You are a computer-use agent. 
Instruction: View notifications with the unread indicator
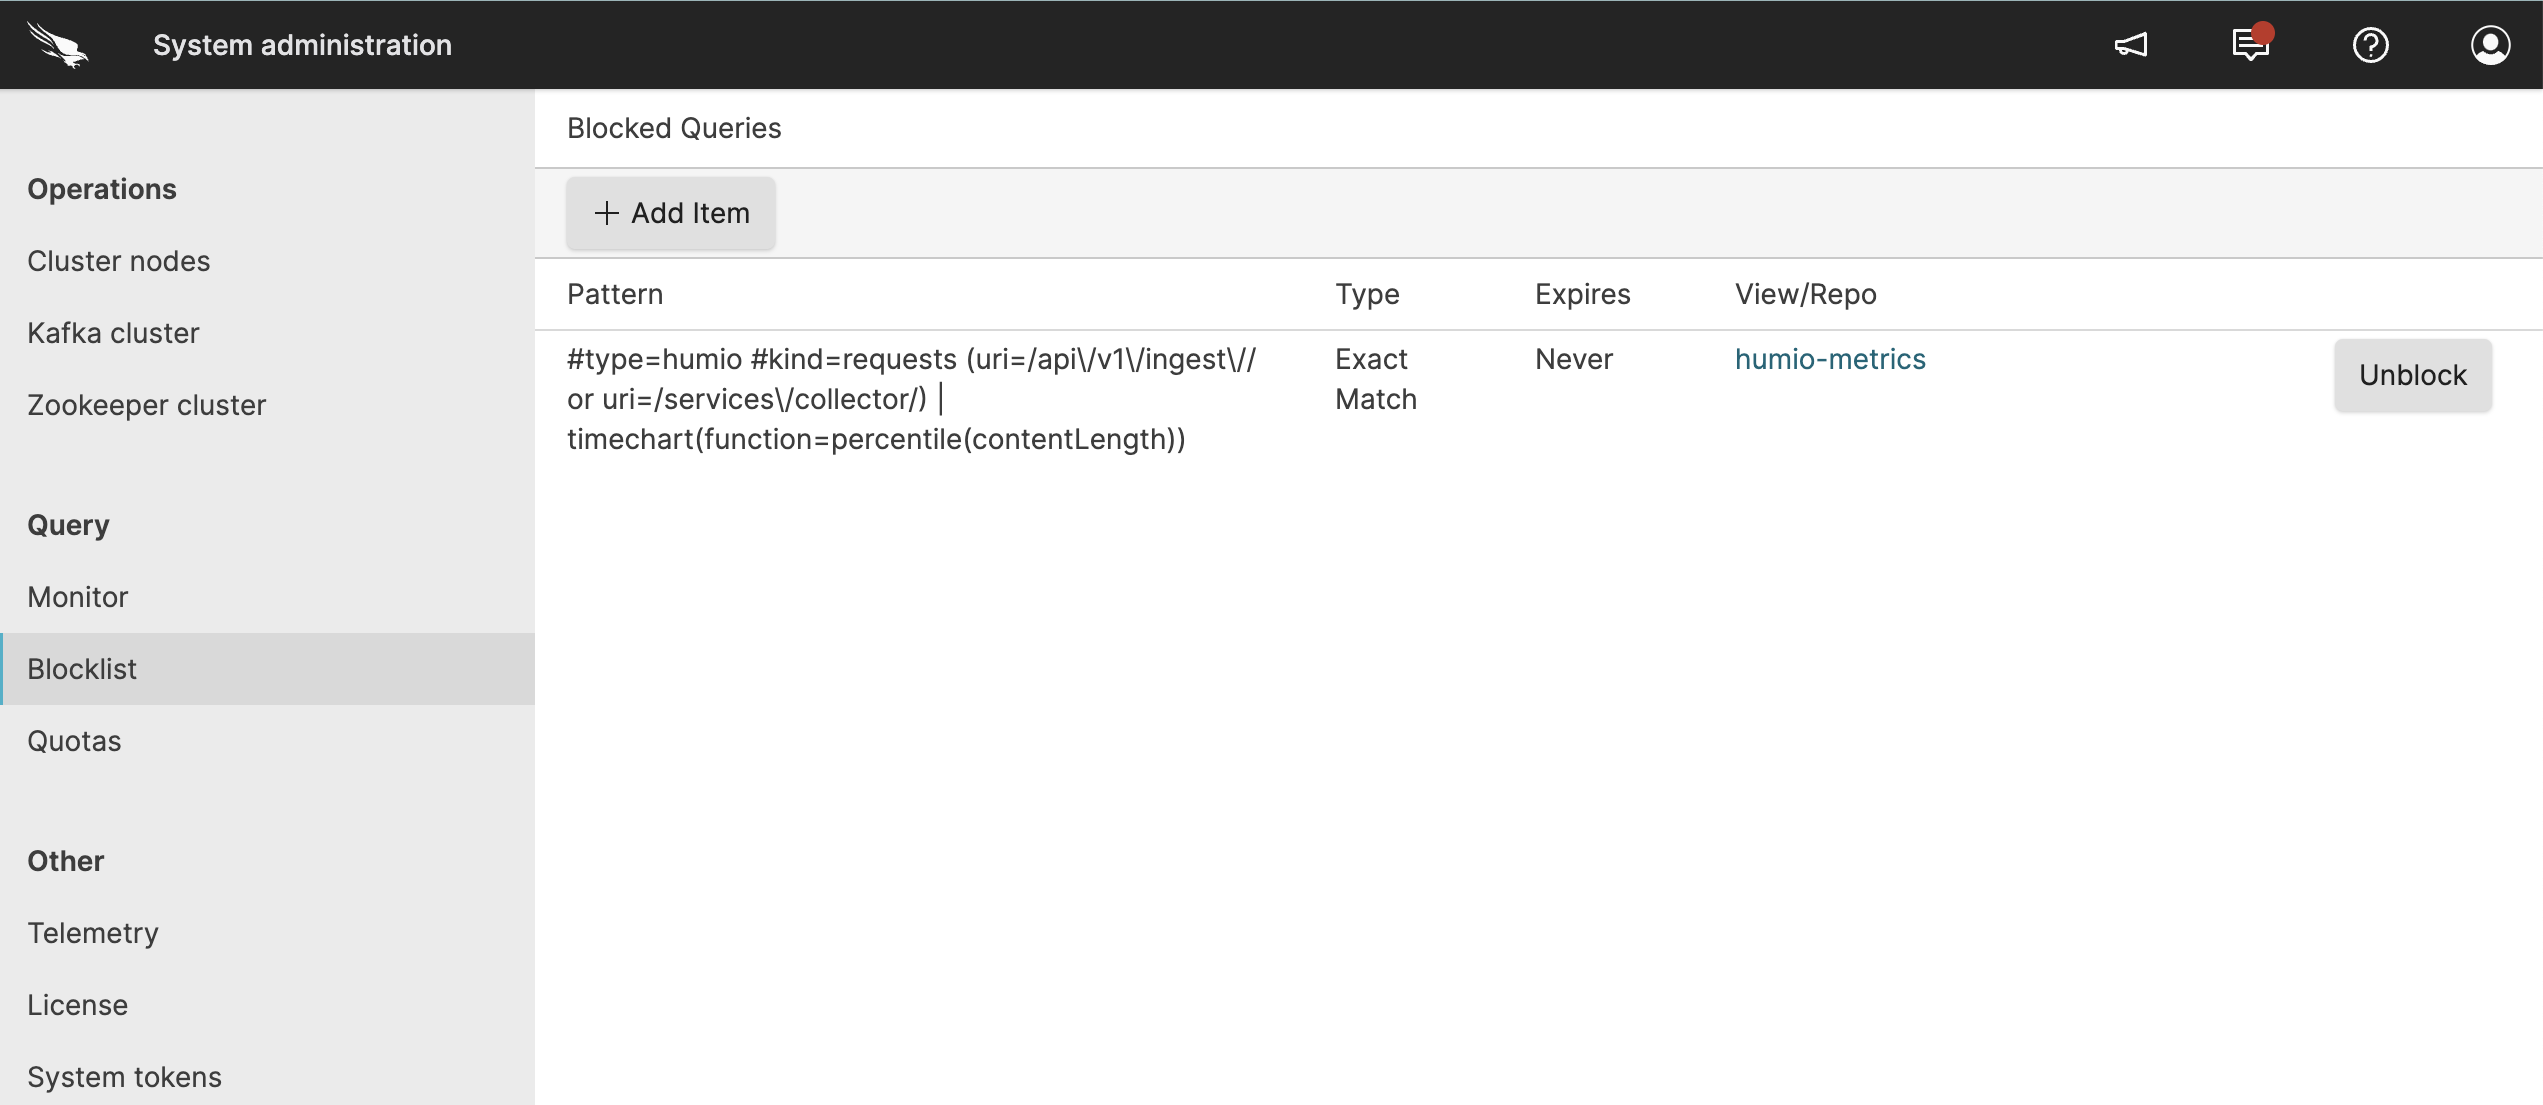click(2250, 45)
